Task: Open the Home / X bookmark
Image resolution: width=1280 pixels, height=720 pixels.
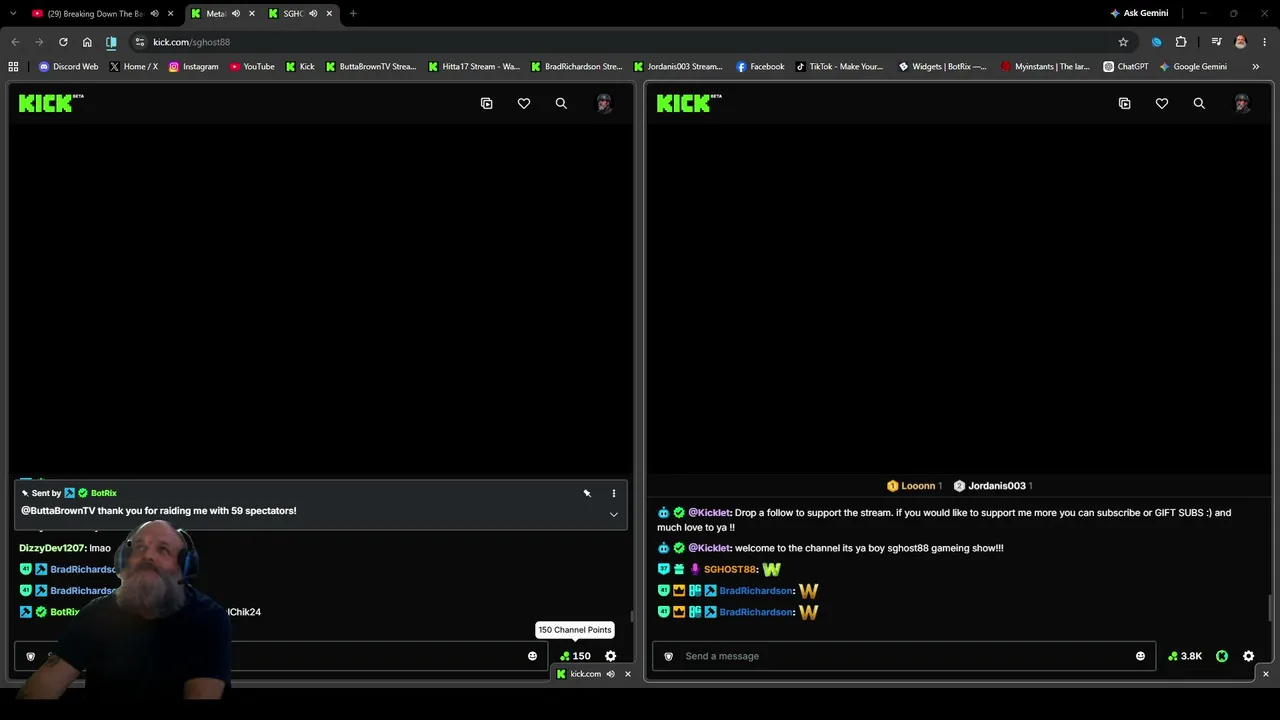Action: pos(133,67)
